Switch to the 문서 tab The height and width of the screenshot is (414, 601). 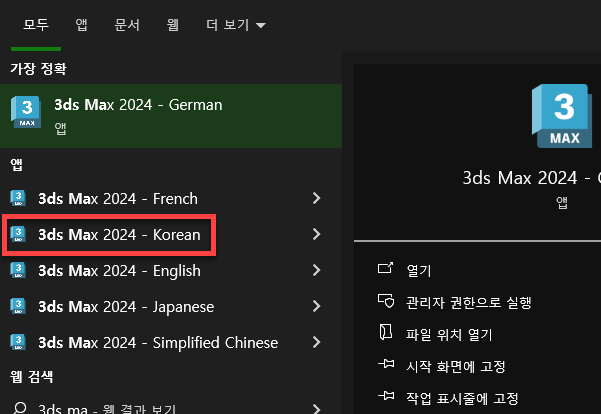127,25
